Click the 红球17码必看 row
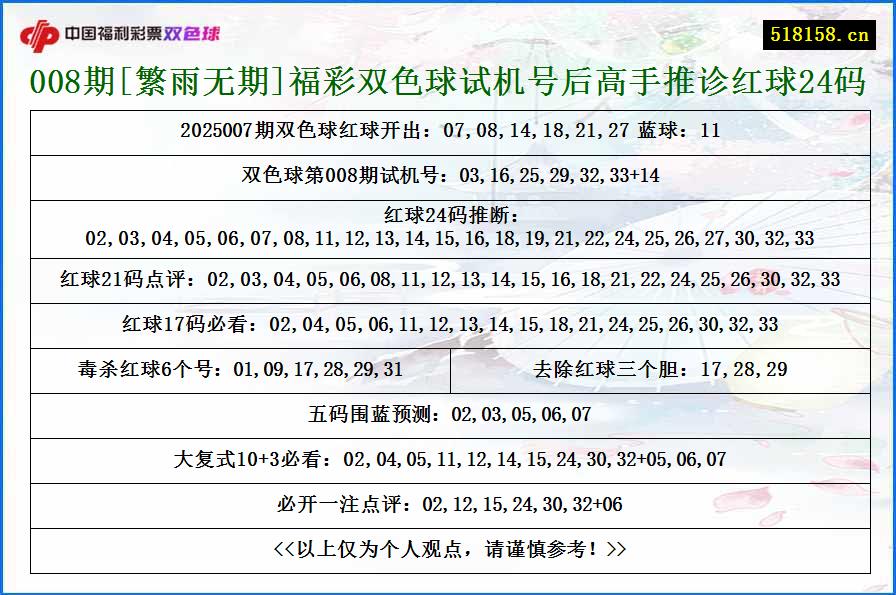This screenshot has height=595, width=896. pyautogui.click(x=448, y=324)
